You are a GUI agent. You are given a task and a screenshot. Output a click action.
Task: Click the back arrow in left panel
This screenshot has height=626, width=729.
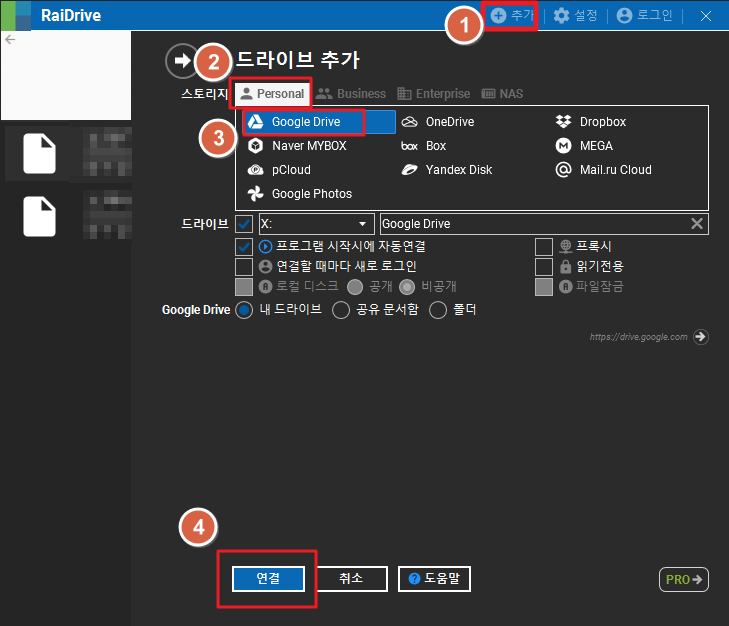tap(10, 40)
